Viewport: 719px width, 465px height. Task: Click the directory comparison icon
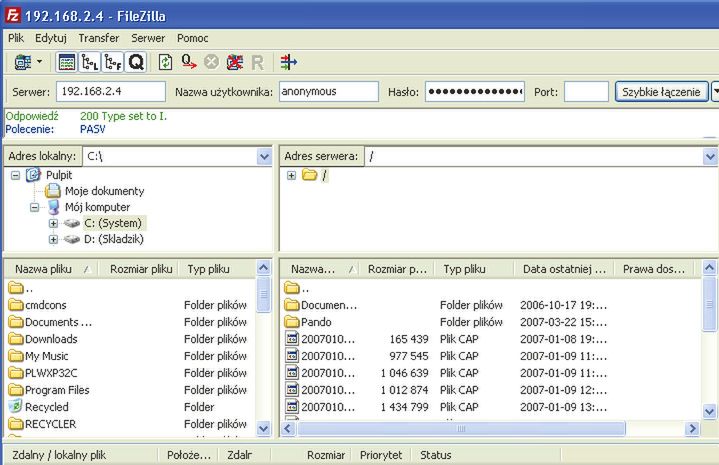pos(288,62)
